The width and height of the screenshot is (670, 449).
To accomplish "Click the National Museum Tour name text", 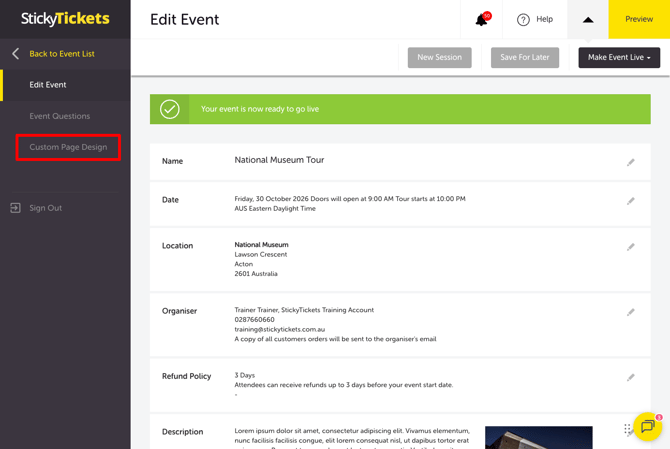I will click(x=279, y=160).
